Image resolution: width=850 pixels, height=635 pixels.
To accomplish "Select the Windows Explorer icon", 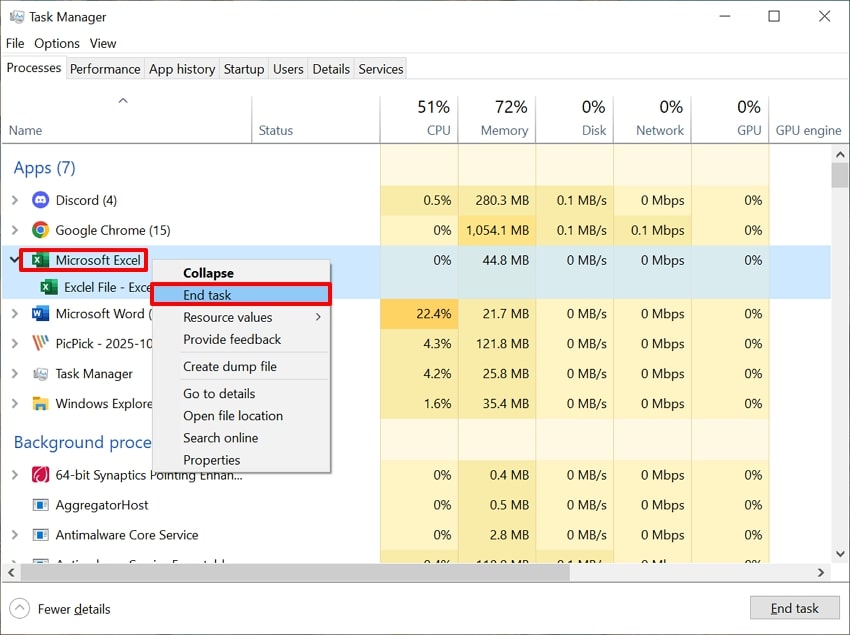I will (39, 404).
